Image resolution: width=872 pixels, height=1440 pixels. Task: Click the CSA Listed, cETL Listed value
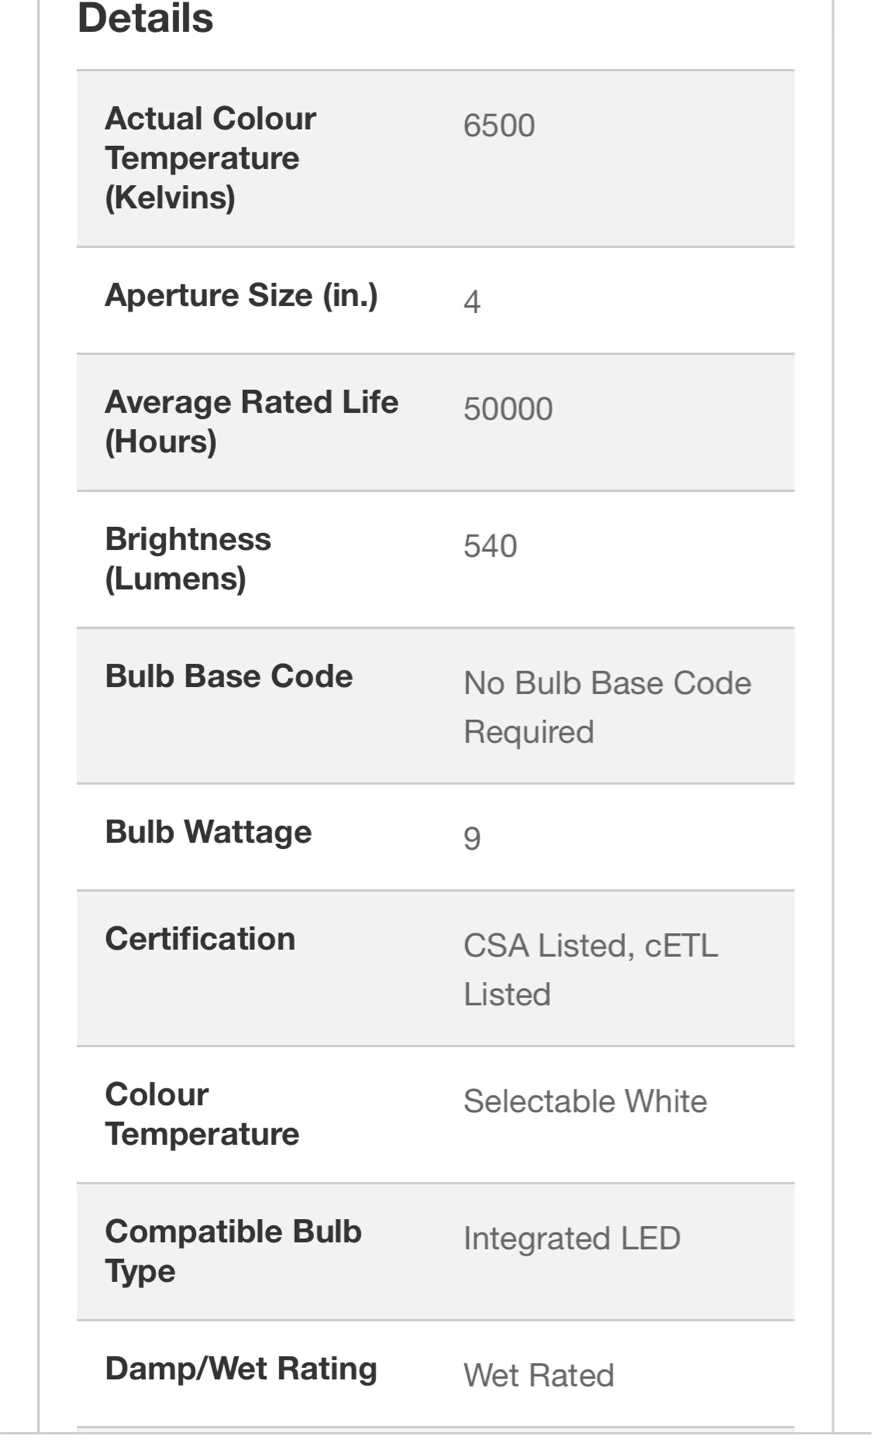[591, 970]
